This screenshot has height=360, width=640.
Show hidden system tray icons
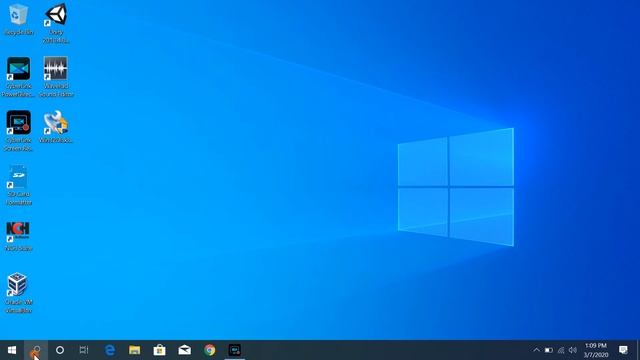(536, 350)
